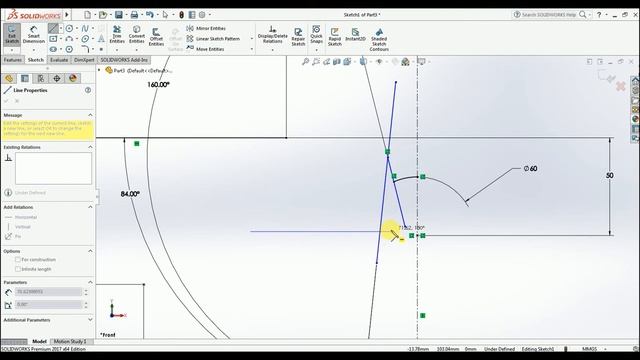Click the New document icon
640x360 pixels.
tap(87, 15)
